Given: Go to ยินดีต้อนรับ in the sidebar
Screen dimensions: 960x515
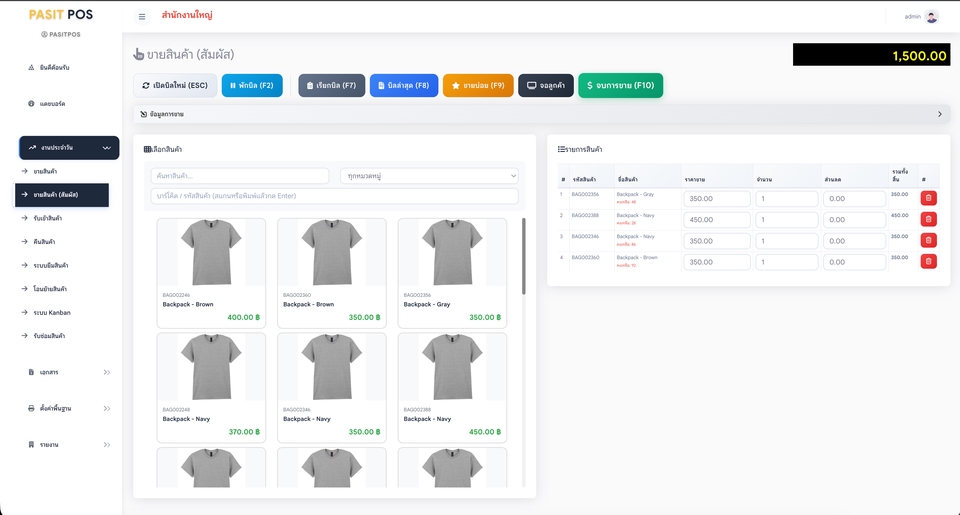Looking at the screenshot, I should tap(54, 67).
